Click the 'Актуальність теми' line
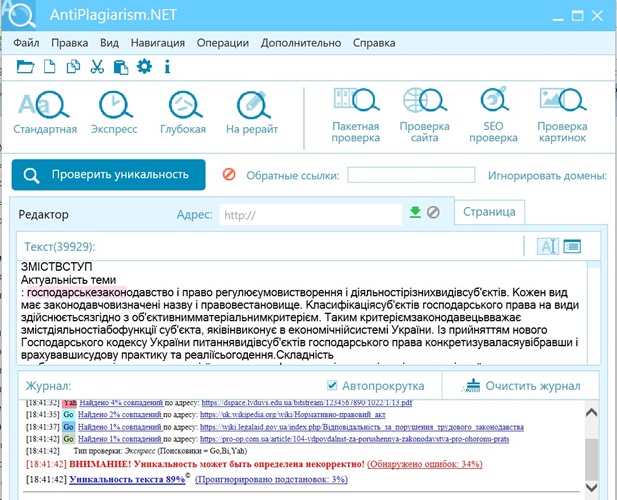 tap(68, 280)
